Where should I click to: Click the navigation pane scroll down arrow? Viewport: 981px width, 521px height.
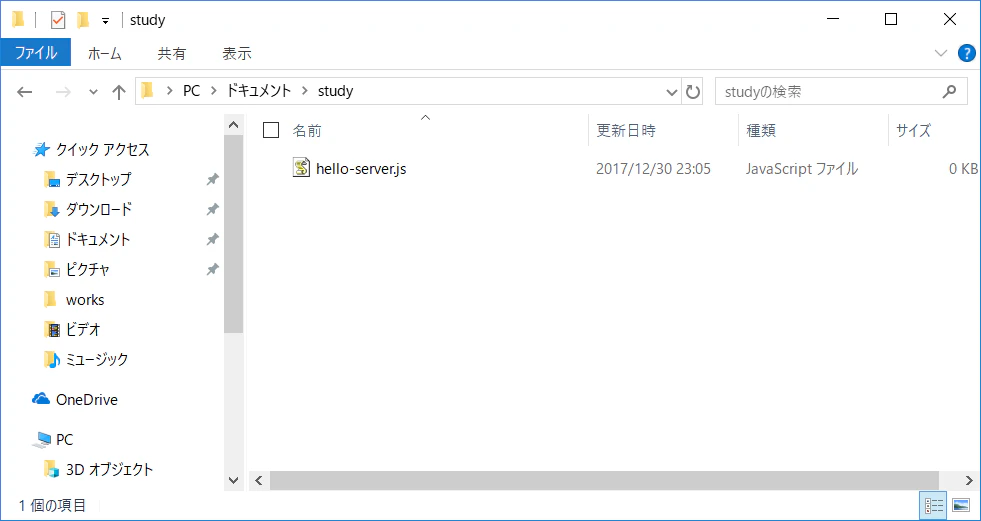point(233,481)
